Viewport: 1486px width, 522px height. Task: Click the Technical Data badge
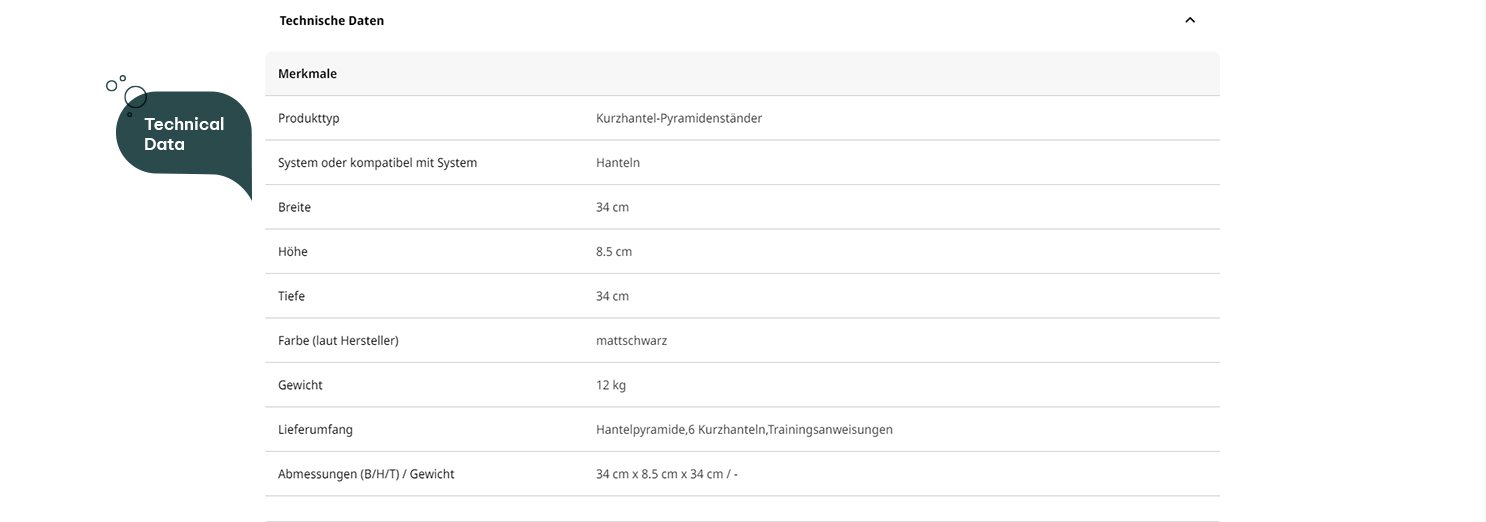point(183,134)
